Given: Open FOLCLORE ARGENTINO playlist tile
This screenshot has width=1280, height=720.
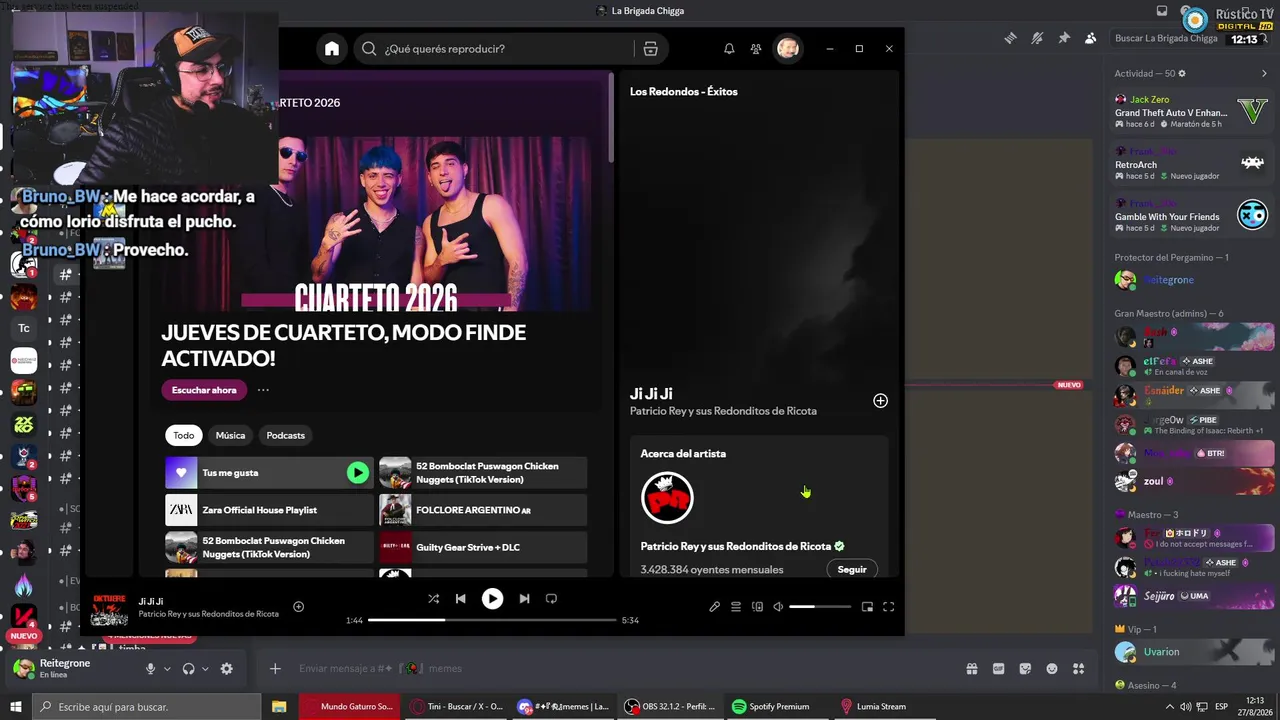Looking at the screenshot, I should [483, 510].
